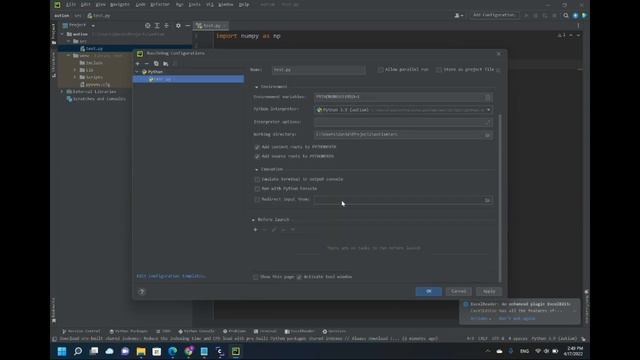Image resolution: width=640 pixels, height=360 pixels.
Task: Expand all in Project panel
Action: click(157, 25)
